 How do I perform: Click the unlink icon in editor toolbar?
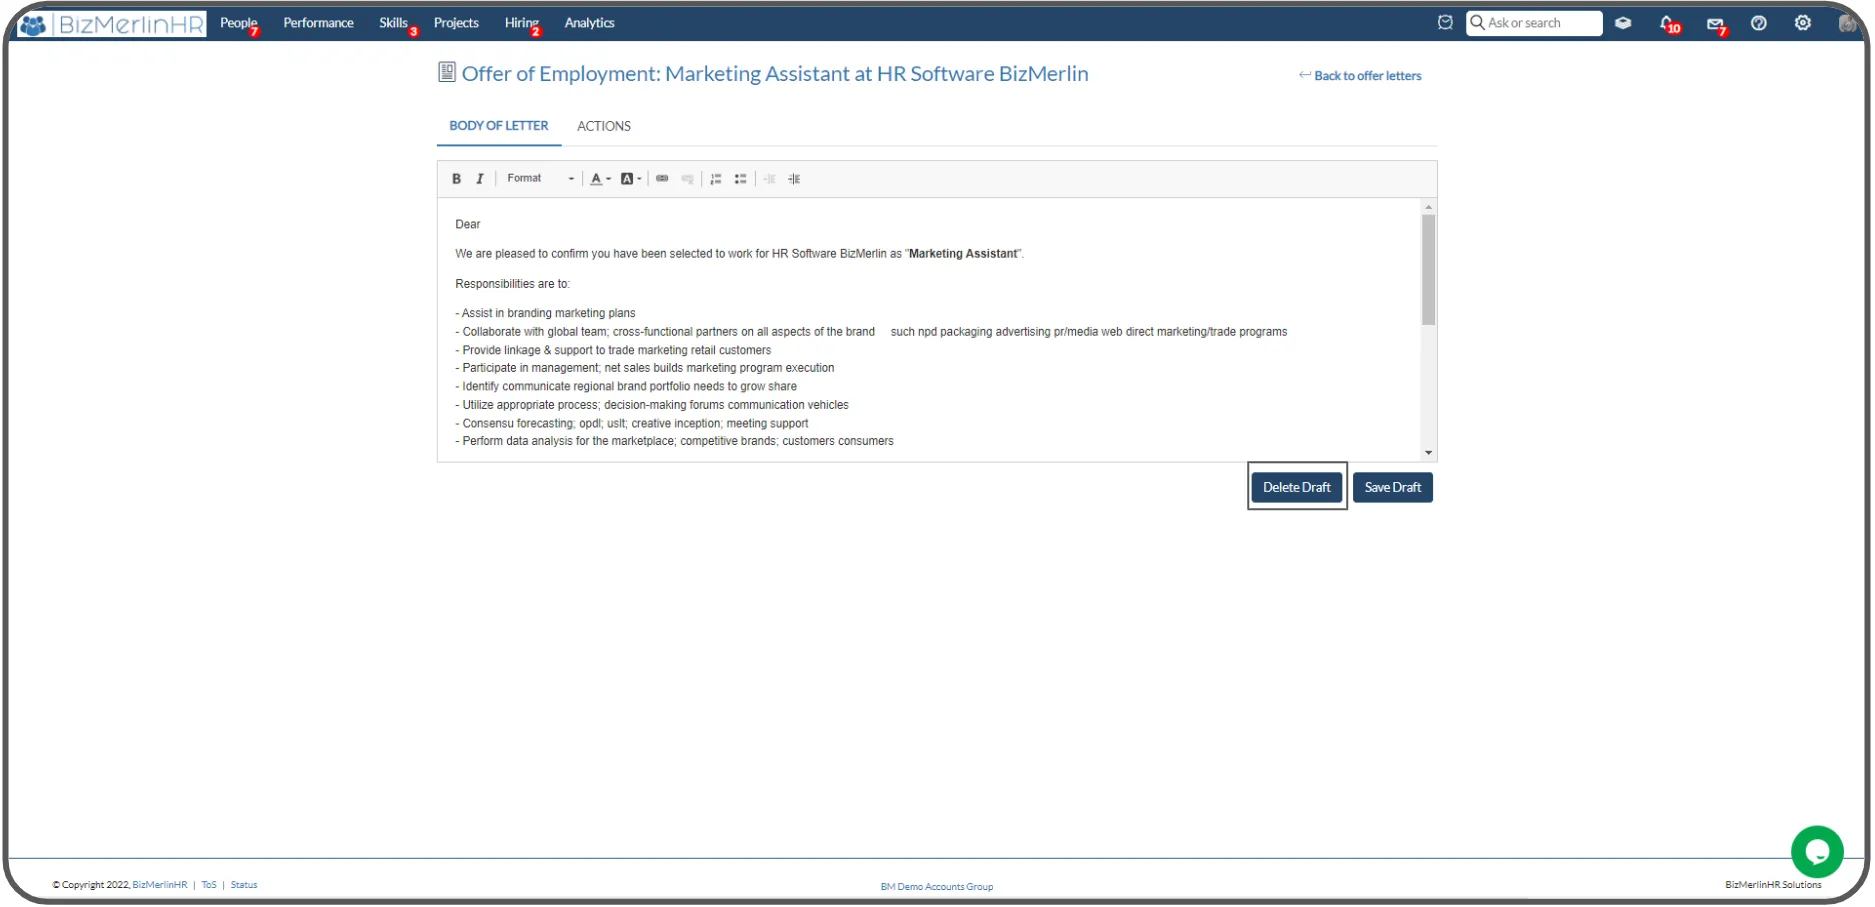(x=688, y=179)
